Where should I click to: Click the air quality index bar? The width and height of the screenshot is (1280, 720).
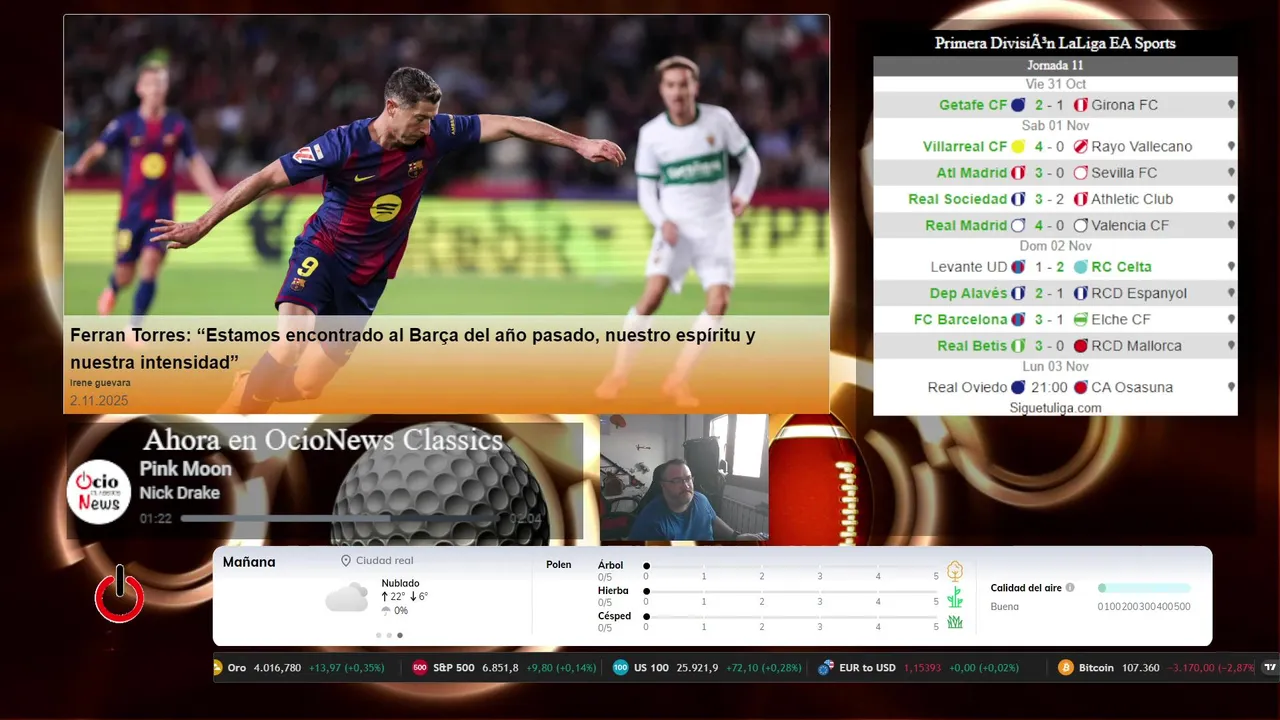[x=1144, y=588]
